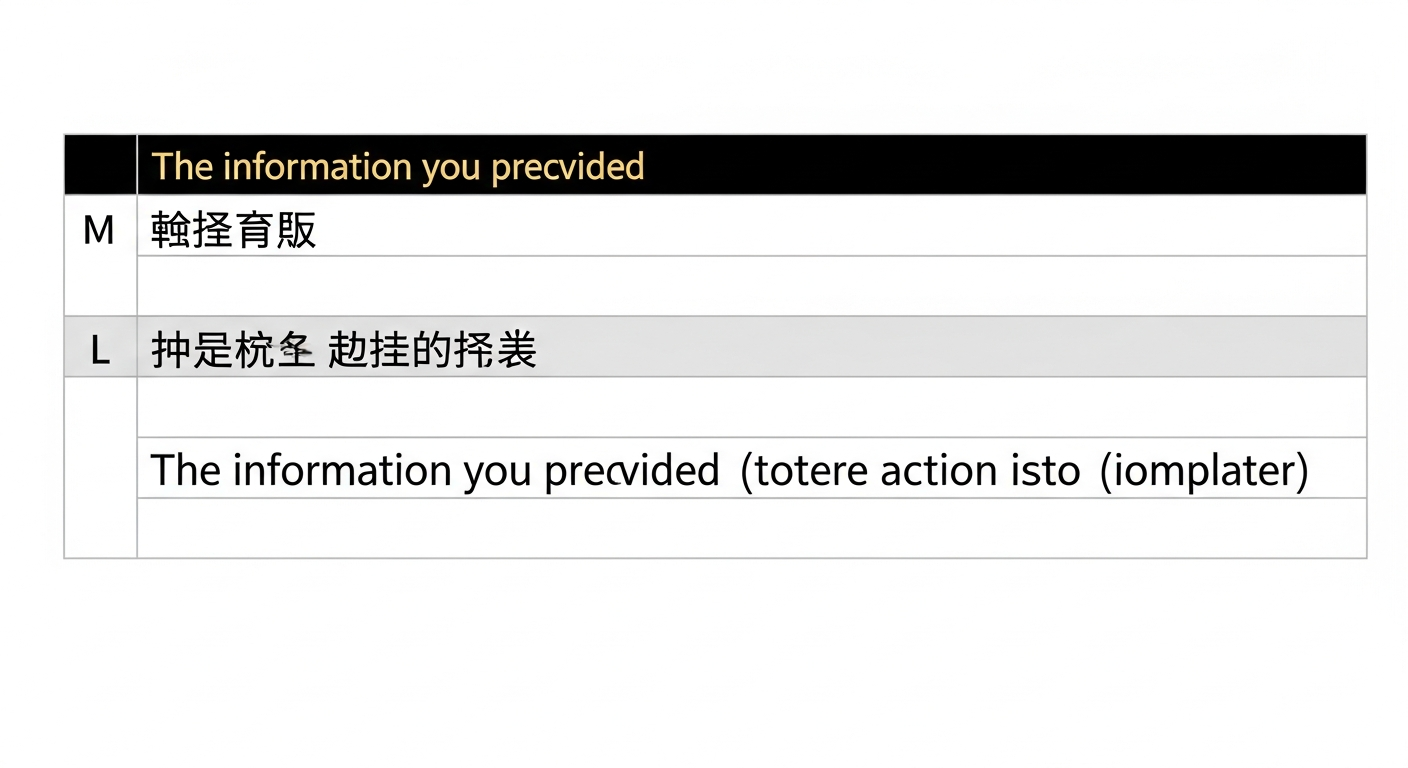Screen dimensions: 1408x768
Task: Select the Chinese text cell in the M row
Action: tap(750, 228)
